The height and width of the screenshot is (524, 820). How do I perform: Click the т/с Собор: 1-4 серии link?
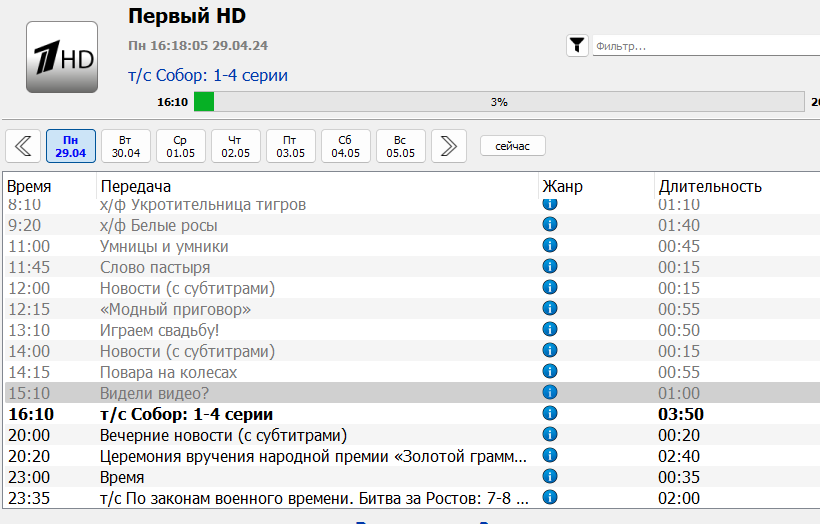coord(208,76)
